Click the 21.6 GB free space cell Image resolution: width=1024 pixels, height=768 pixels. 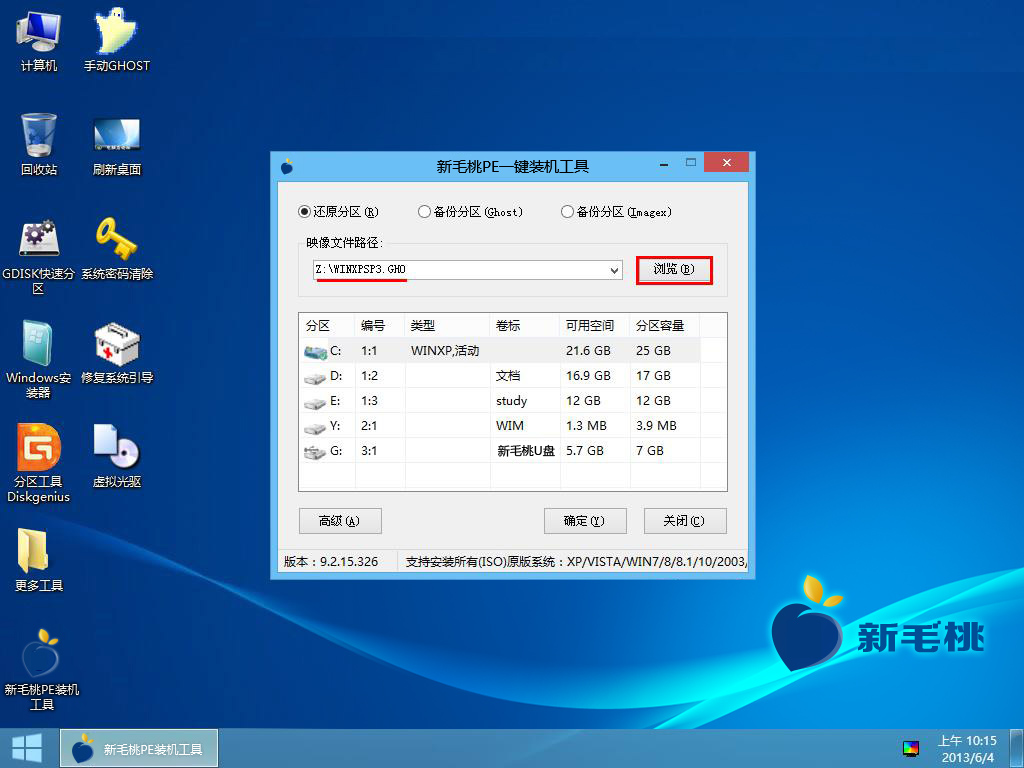pyautogui.click(x=588, y=351)
